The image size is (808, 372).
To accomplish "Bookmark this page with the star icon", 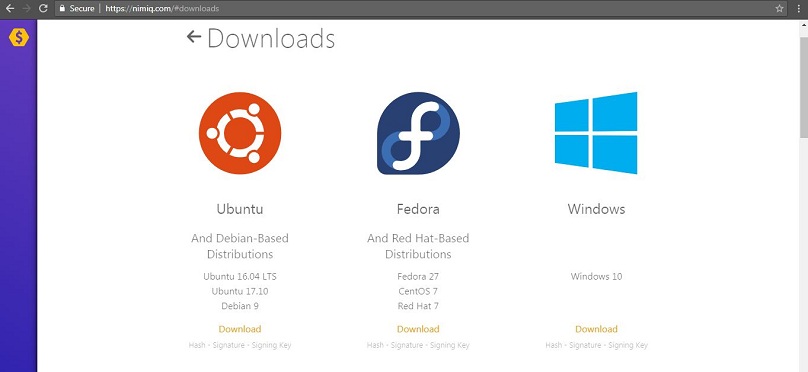I will 779,8.
